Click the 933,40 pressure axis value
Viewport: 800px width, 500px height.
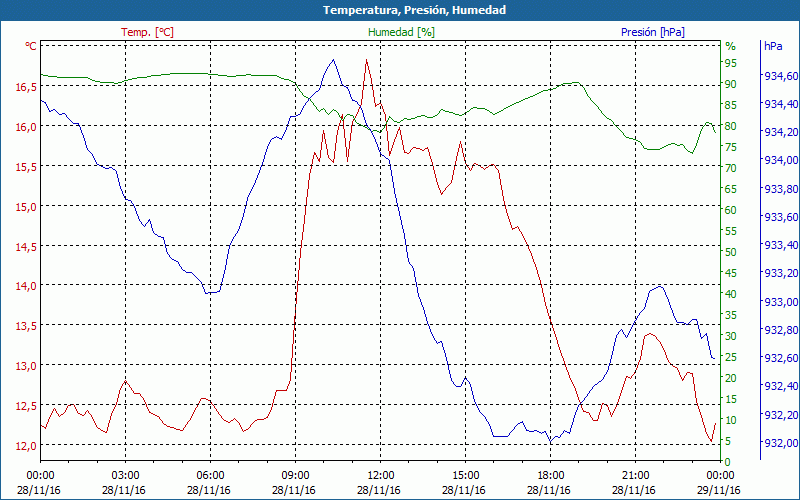pos(781,245)
